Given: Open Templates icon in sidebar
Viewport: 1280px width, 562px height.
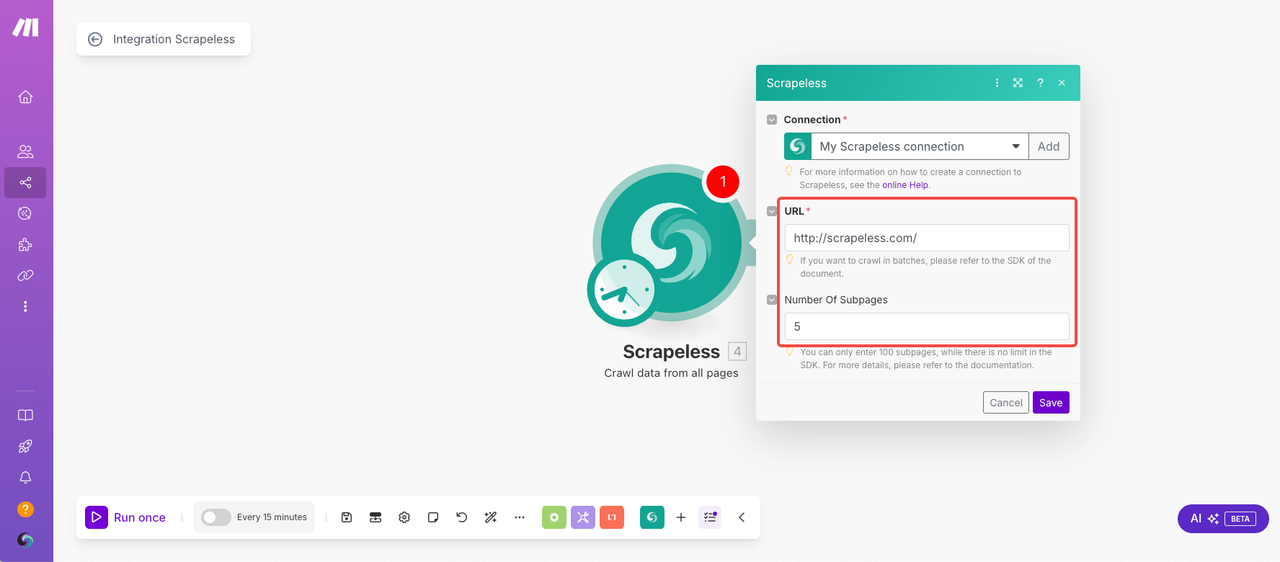Looking at the screenshot, I should [x=25, y=213].
